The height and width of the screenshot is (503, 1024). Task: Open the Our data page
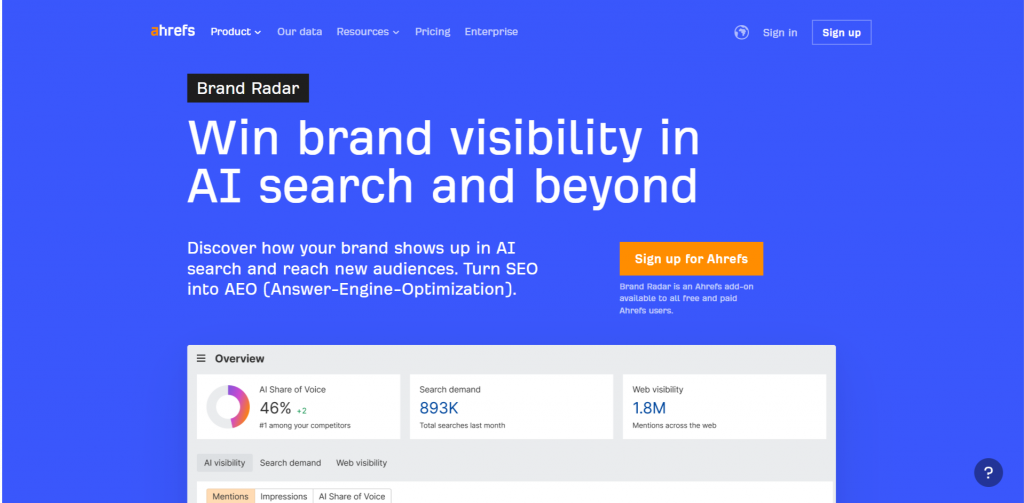(x=299, y=32)
